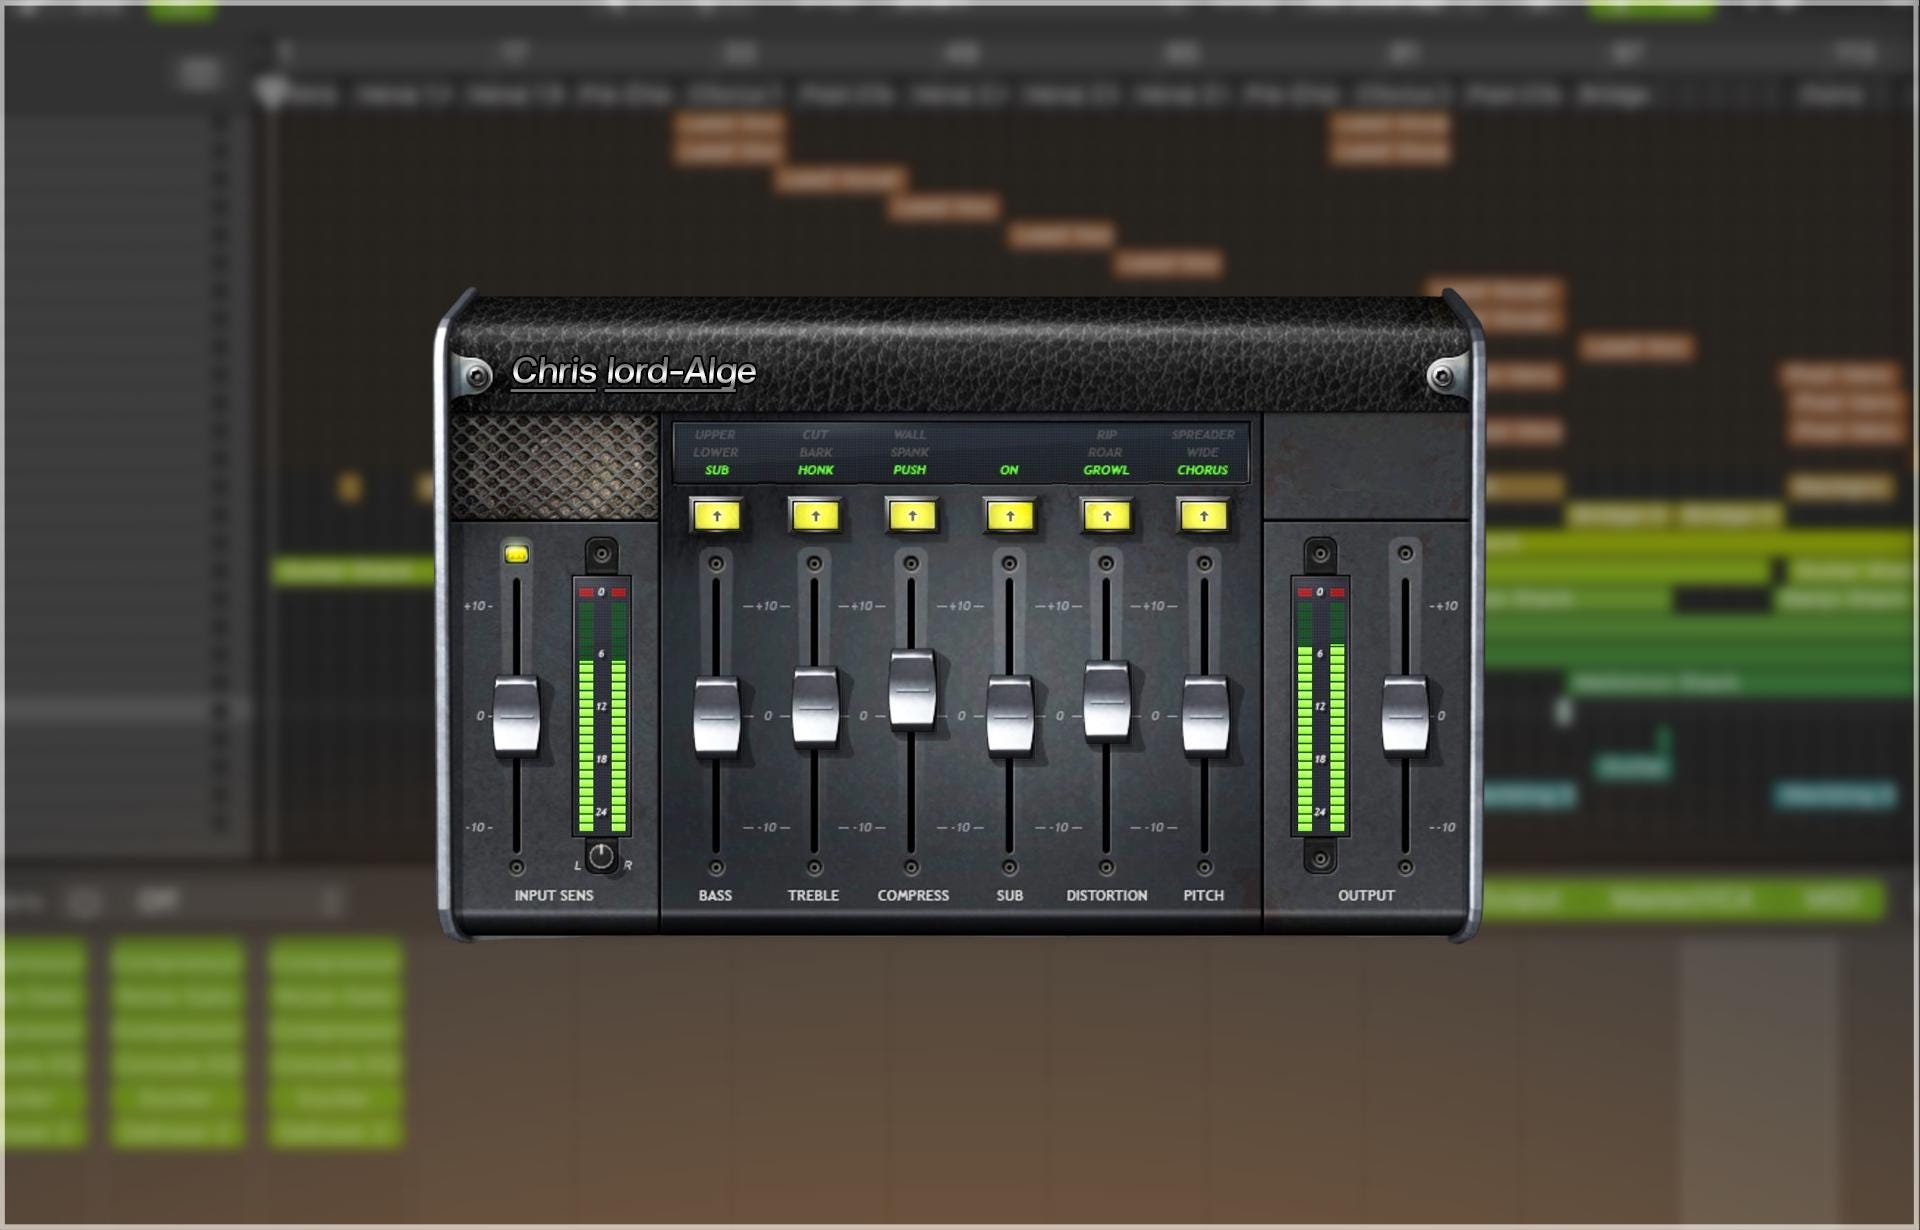Click the yellow arrow button above Bass fader
Image resolution: width=1920 pixels, height=1230 pixels.
tap(717, 516)
